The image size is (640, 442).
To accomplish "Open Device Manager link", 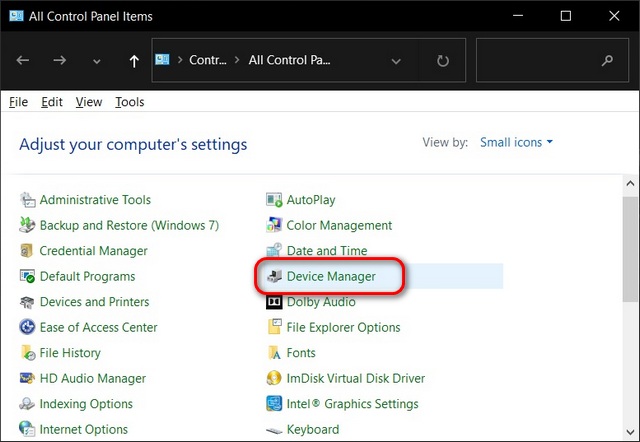I will (x=331, y=276).
